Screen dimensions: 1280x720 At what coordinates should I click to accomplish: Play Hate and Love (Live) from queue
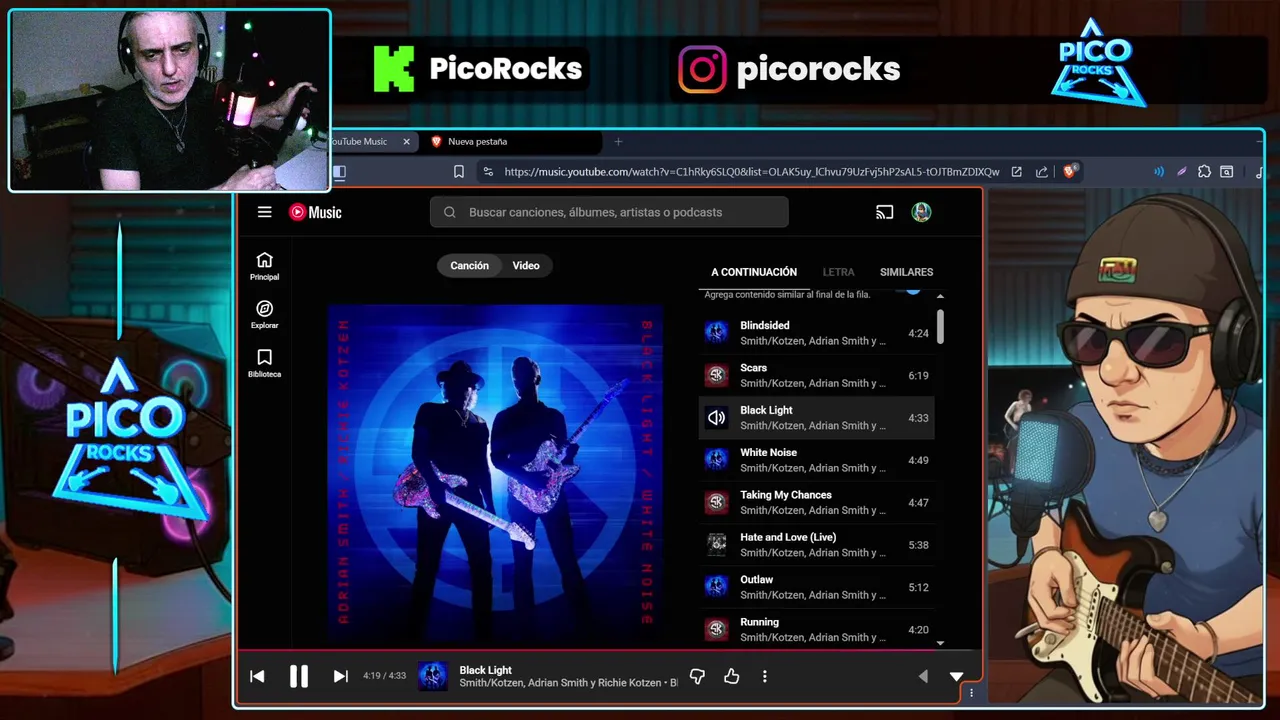click(817, 544)
